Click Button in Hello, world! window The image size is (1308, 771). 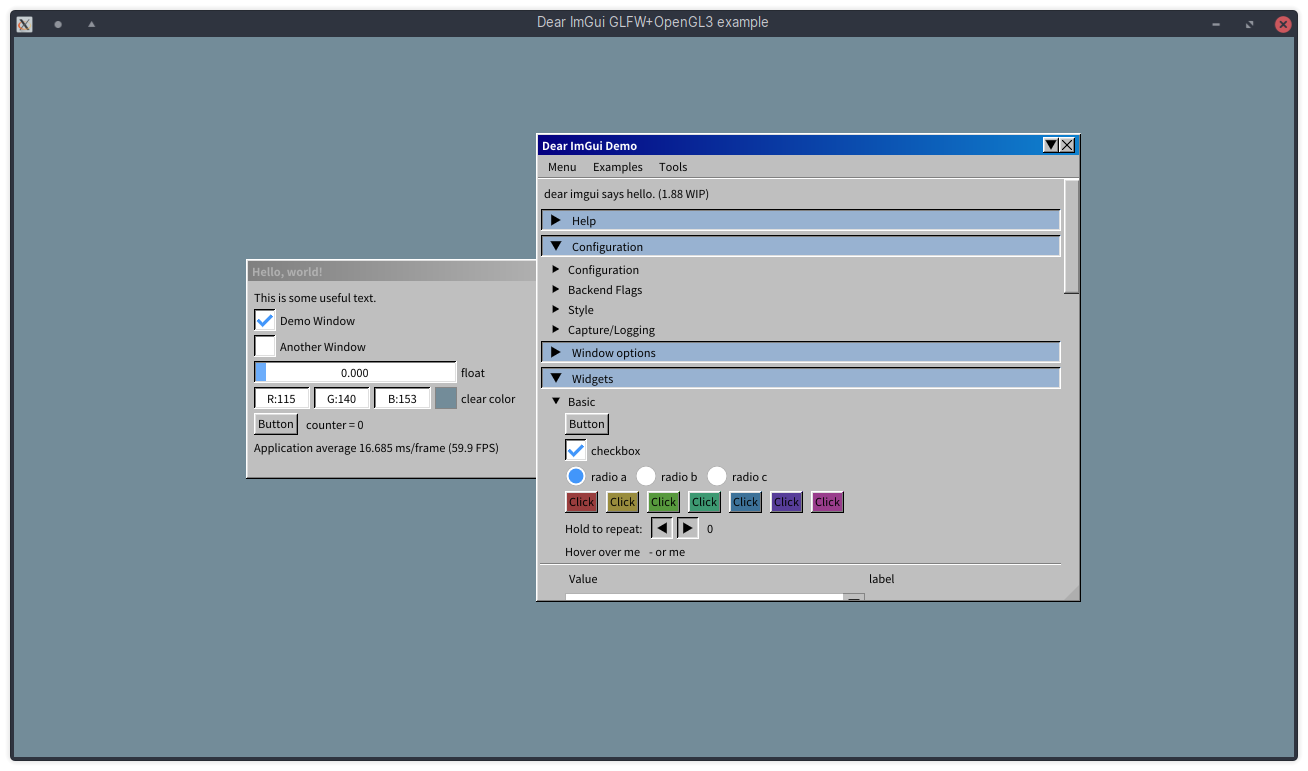click(276, 424)
